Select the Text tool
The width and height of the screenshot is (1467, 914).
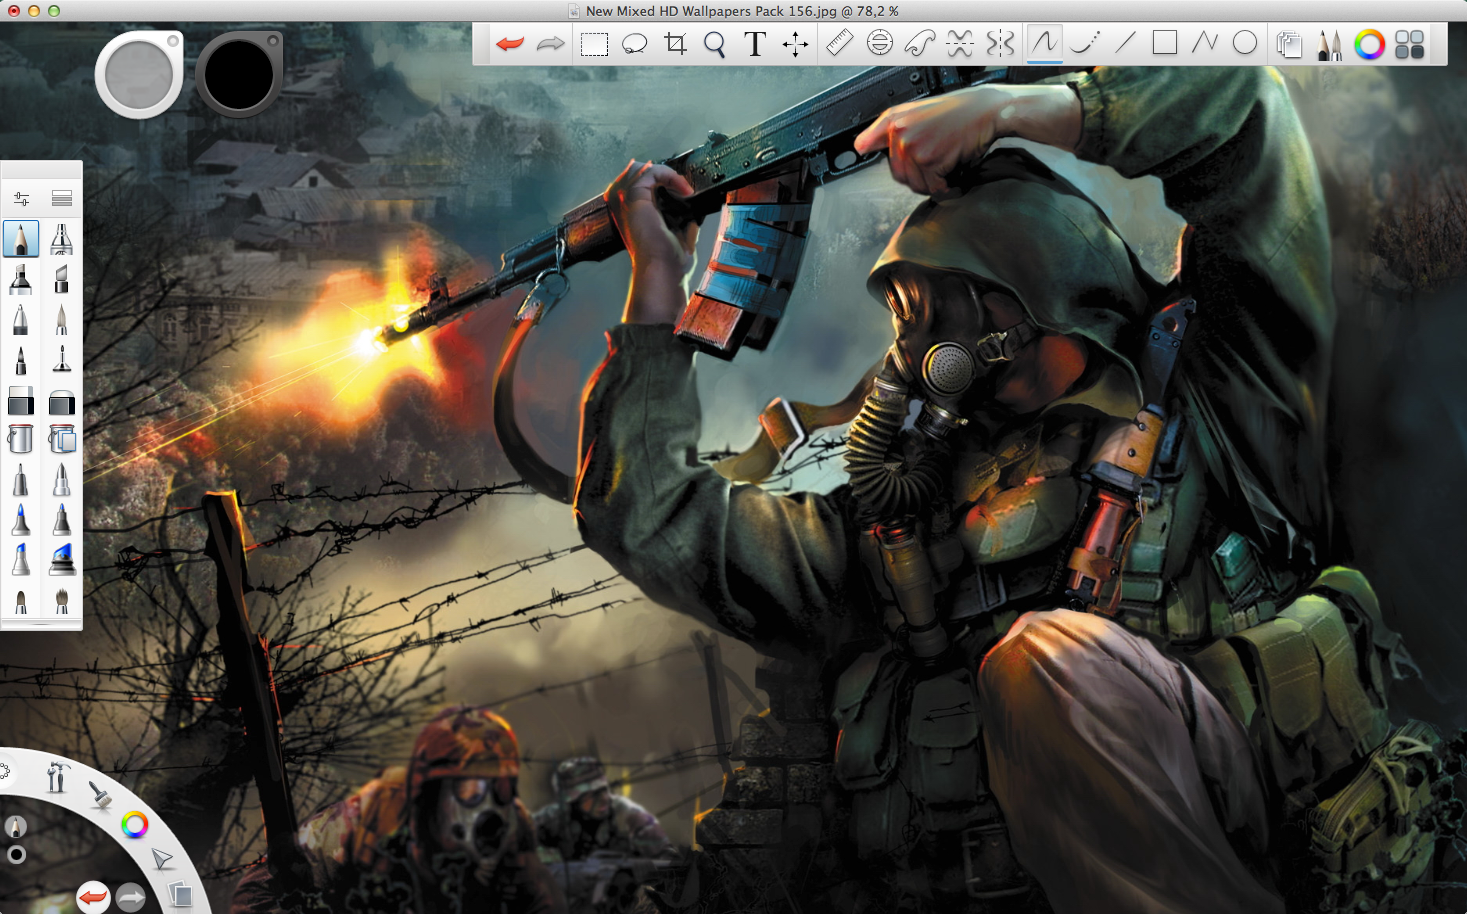pos(755,44)
